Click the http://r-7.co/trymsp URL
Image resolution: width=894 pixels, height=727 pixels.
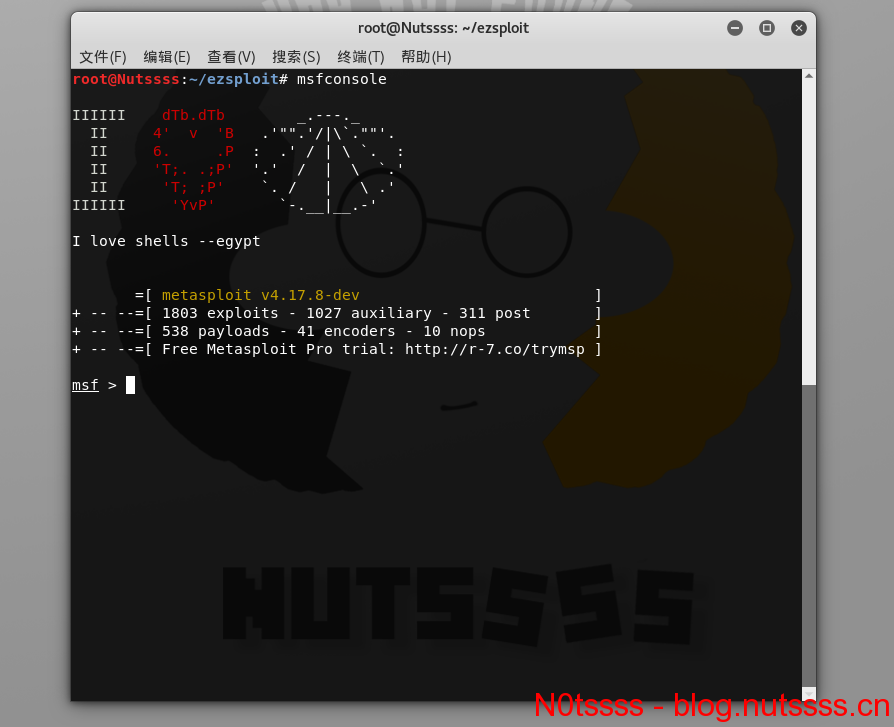tap(494, 349)
